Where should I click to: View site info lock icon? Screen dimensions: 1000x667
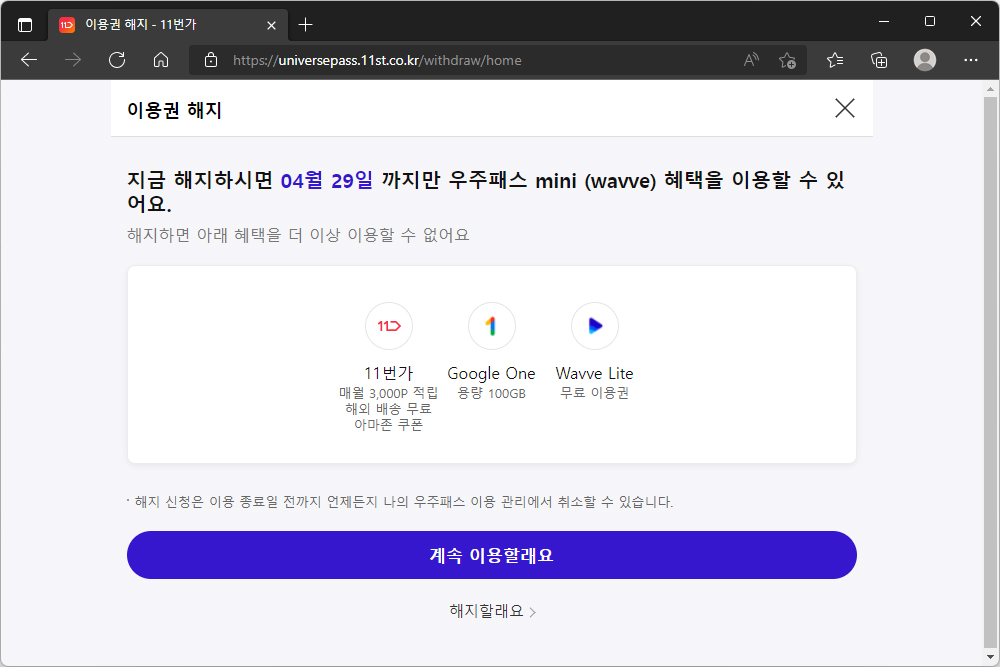(211, 60)
